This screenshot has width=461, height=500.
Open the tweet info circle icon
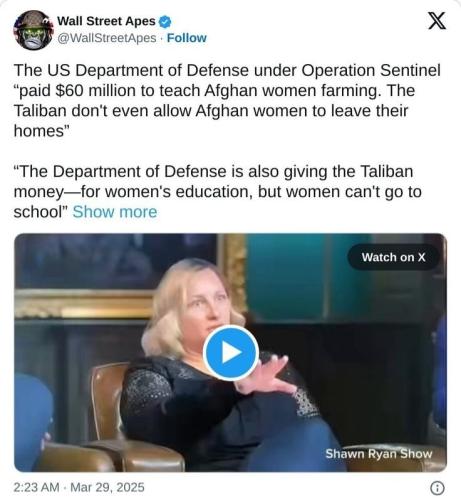tap(437, 488)
